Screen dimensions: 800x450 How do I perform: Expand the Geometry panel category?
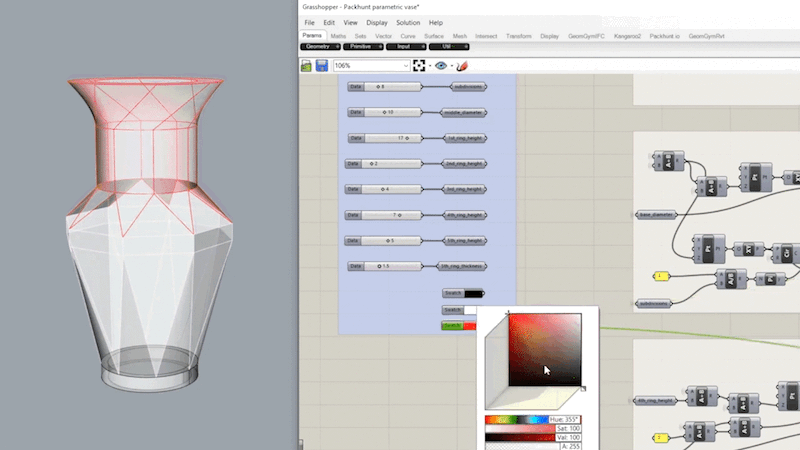pyautogui.click(x=320, y=46)
